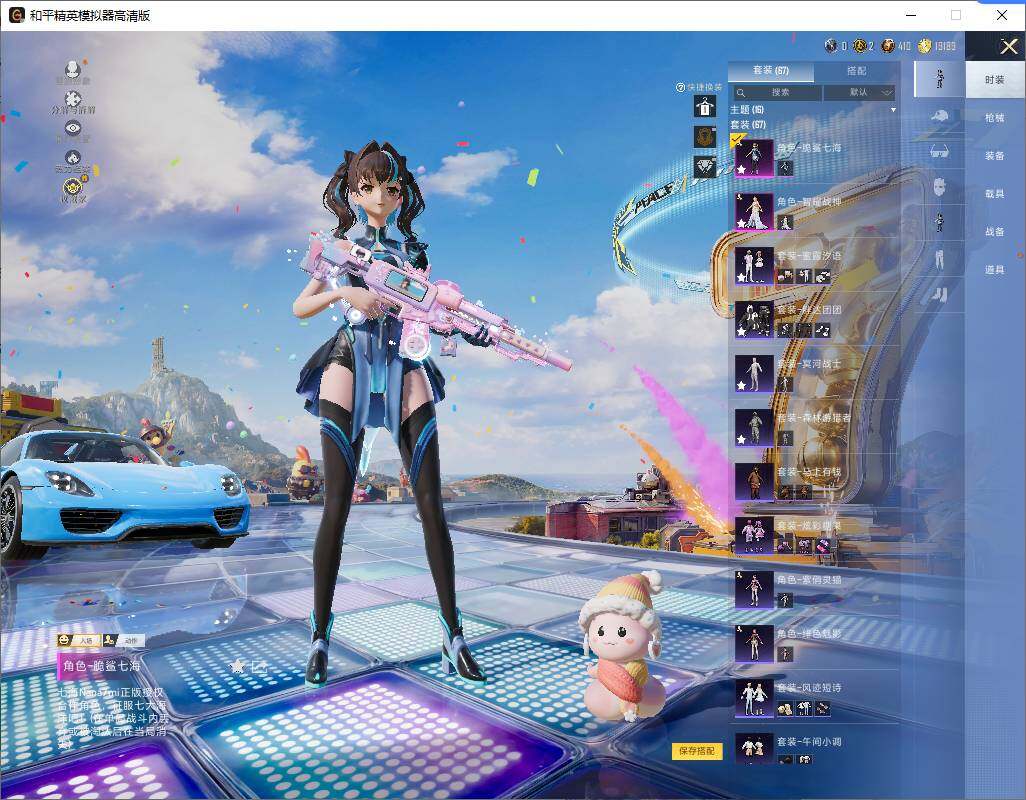Select 角色-智能战神 outfit thumbnail
This screenshot has width=1026, height=800.
pyautogui.click(x=754, y=211)
